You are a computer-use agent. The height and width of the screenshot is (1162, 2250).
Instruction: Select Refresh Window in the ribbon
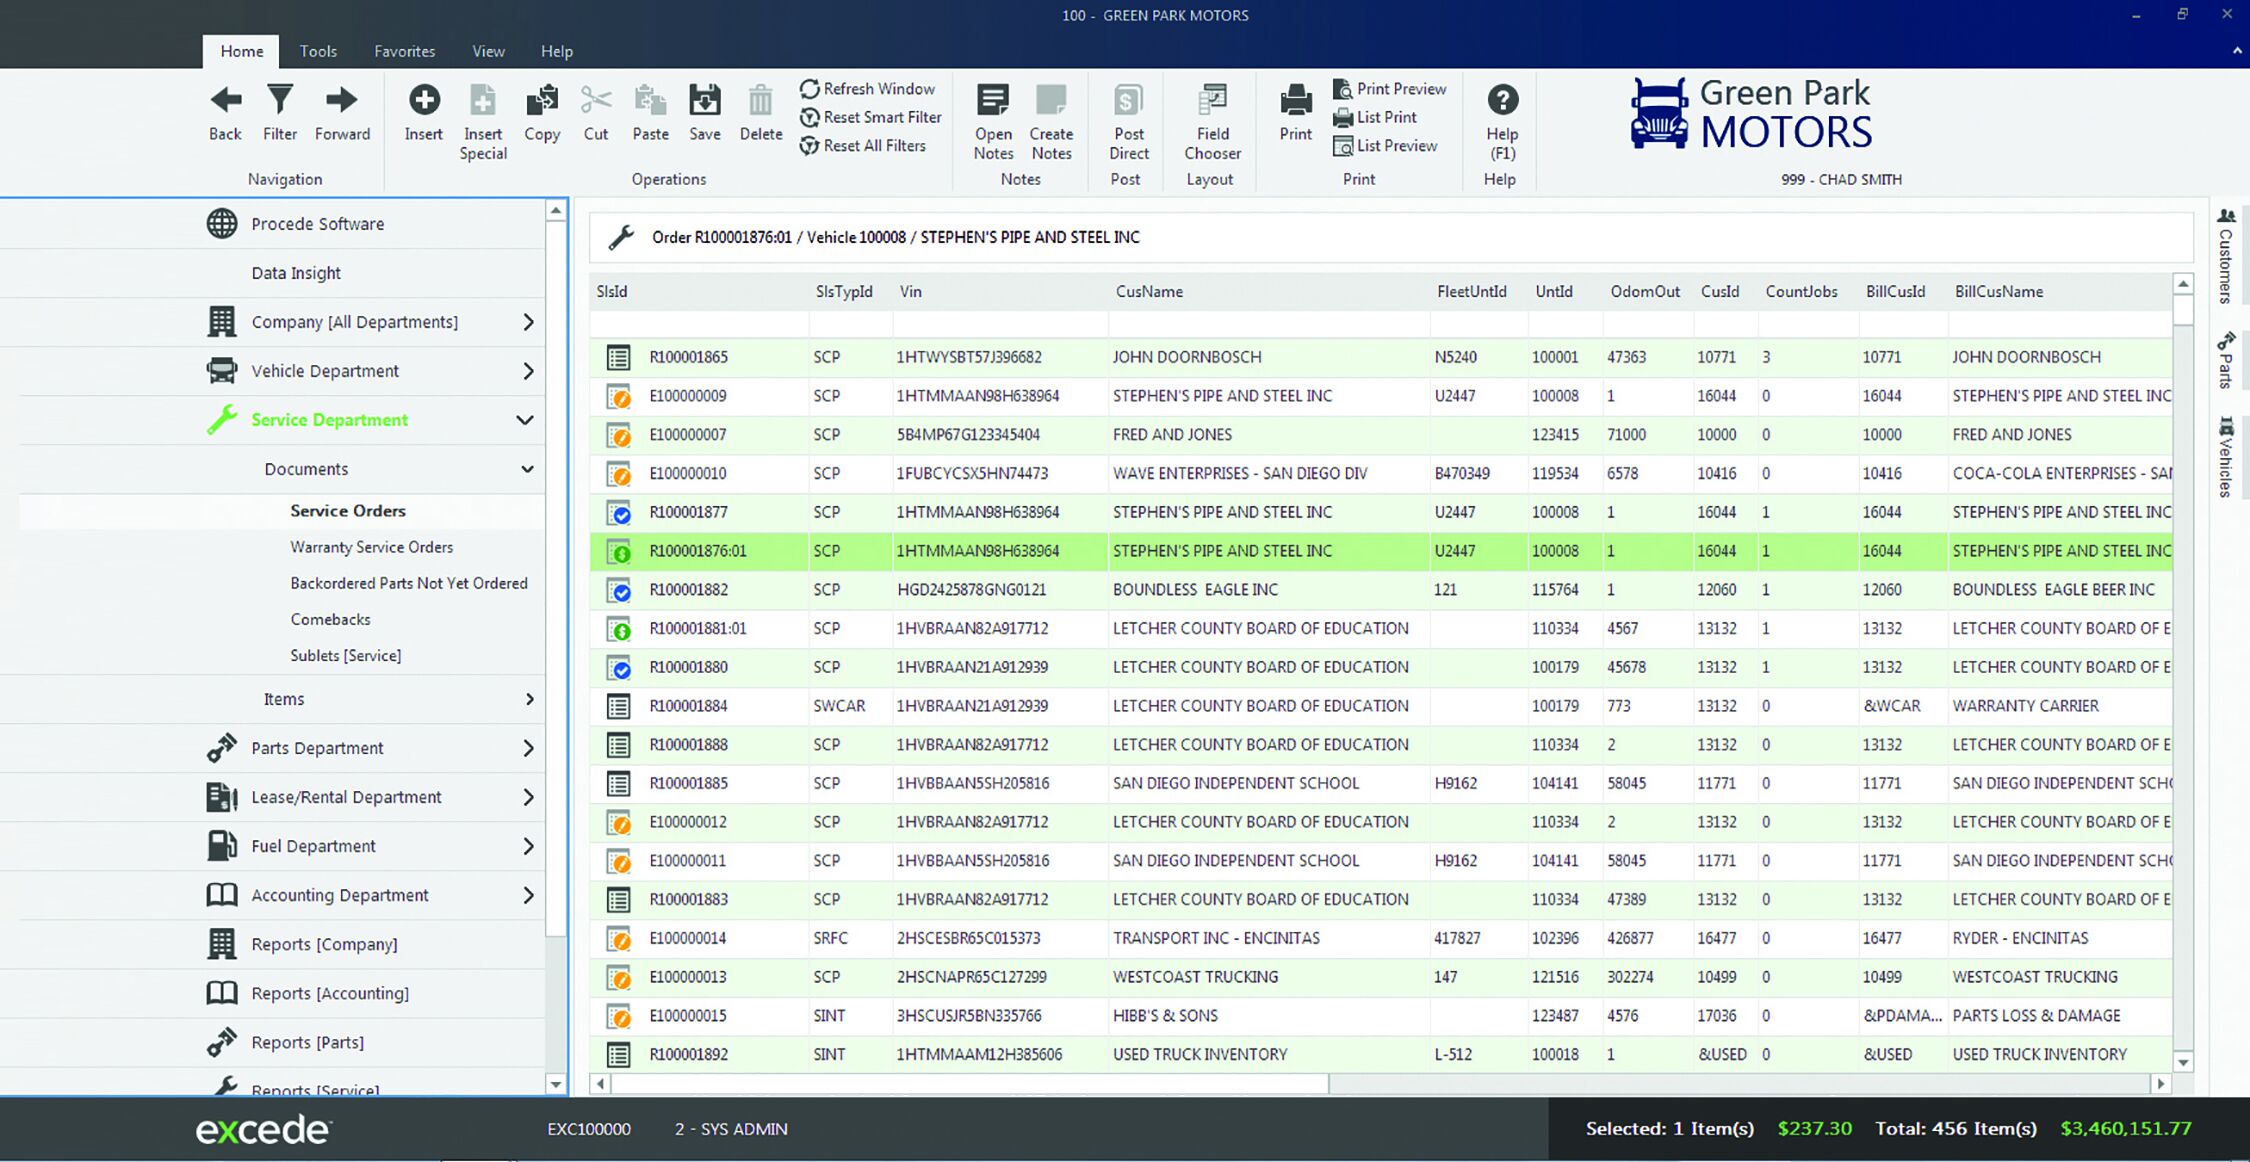tap(867, 89)
